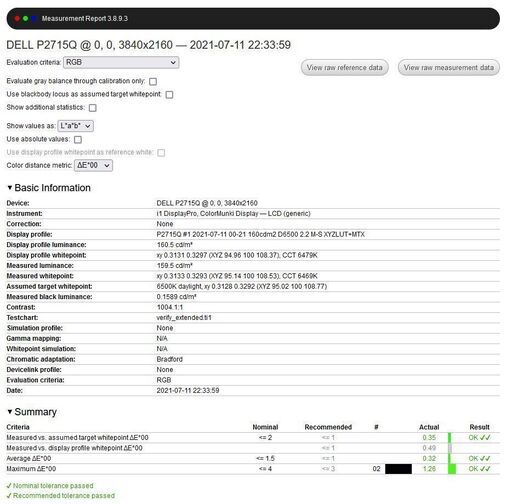
Task: Click View raw reference data button
Action: pos(345,68)
